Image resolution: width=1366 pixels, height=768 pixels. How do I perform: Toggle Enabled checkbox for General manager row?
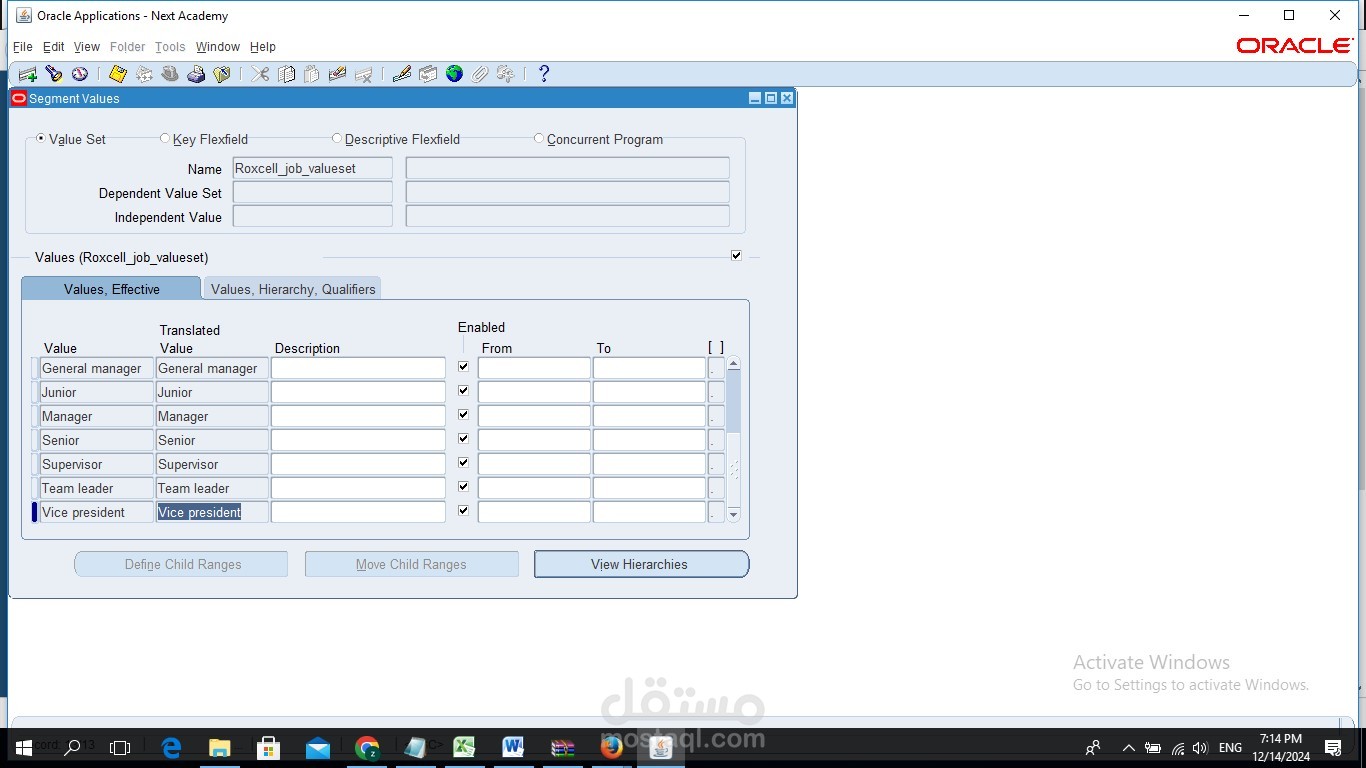[463, 367]
